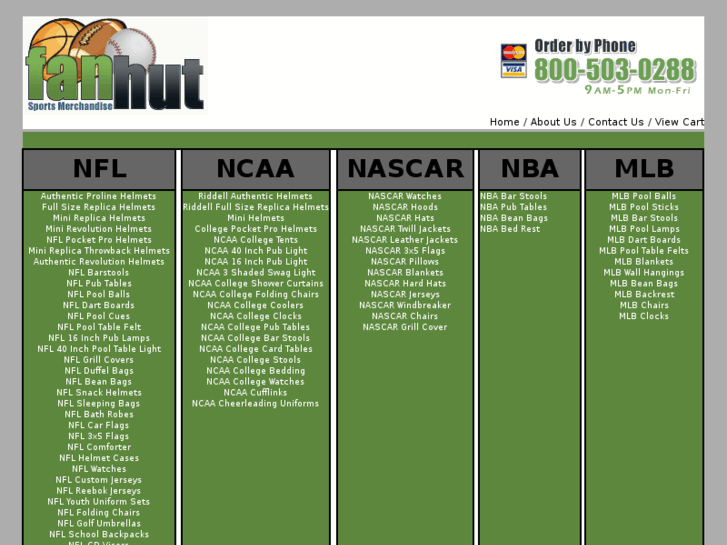The image size is (727, 545).
Task: Open Authentic Proline Helmets
Action: coord(98,196)
